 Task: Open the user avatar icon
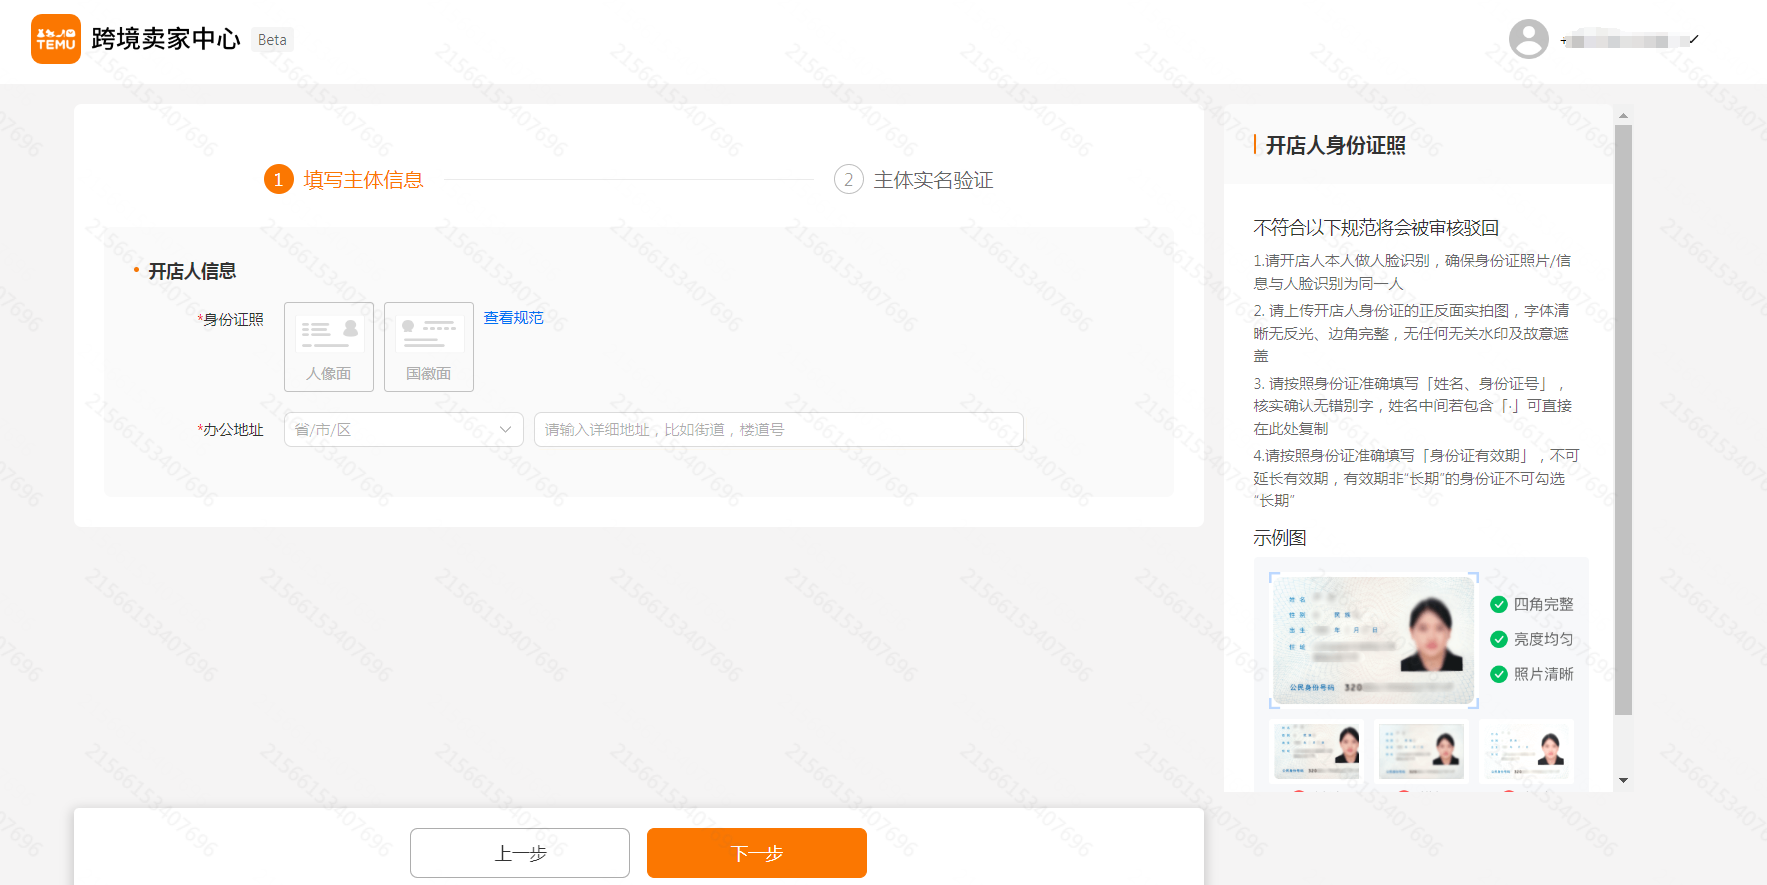click(x=1528, y=39)
